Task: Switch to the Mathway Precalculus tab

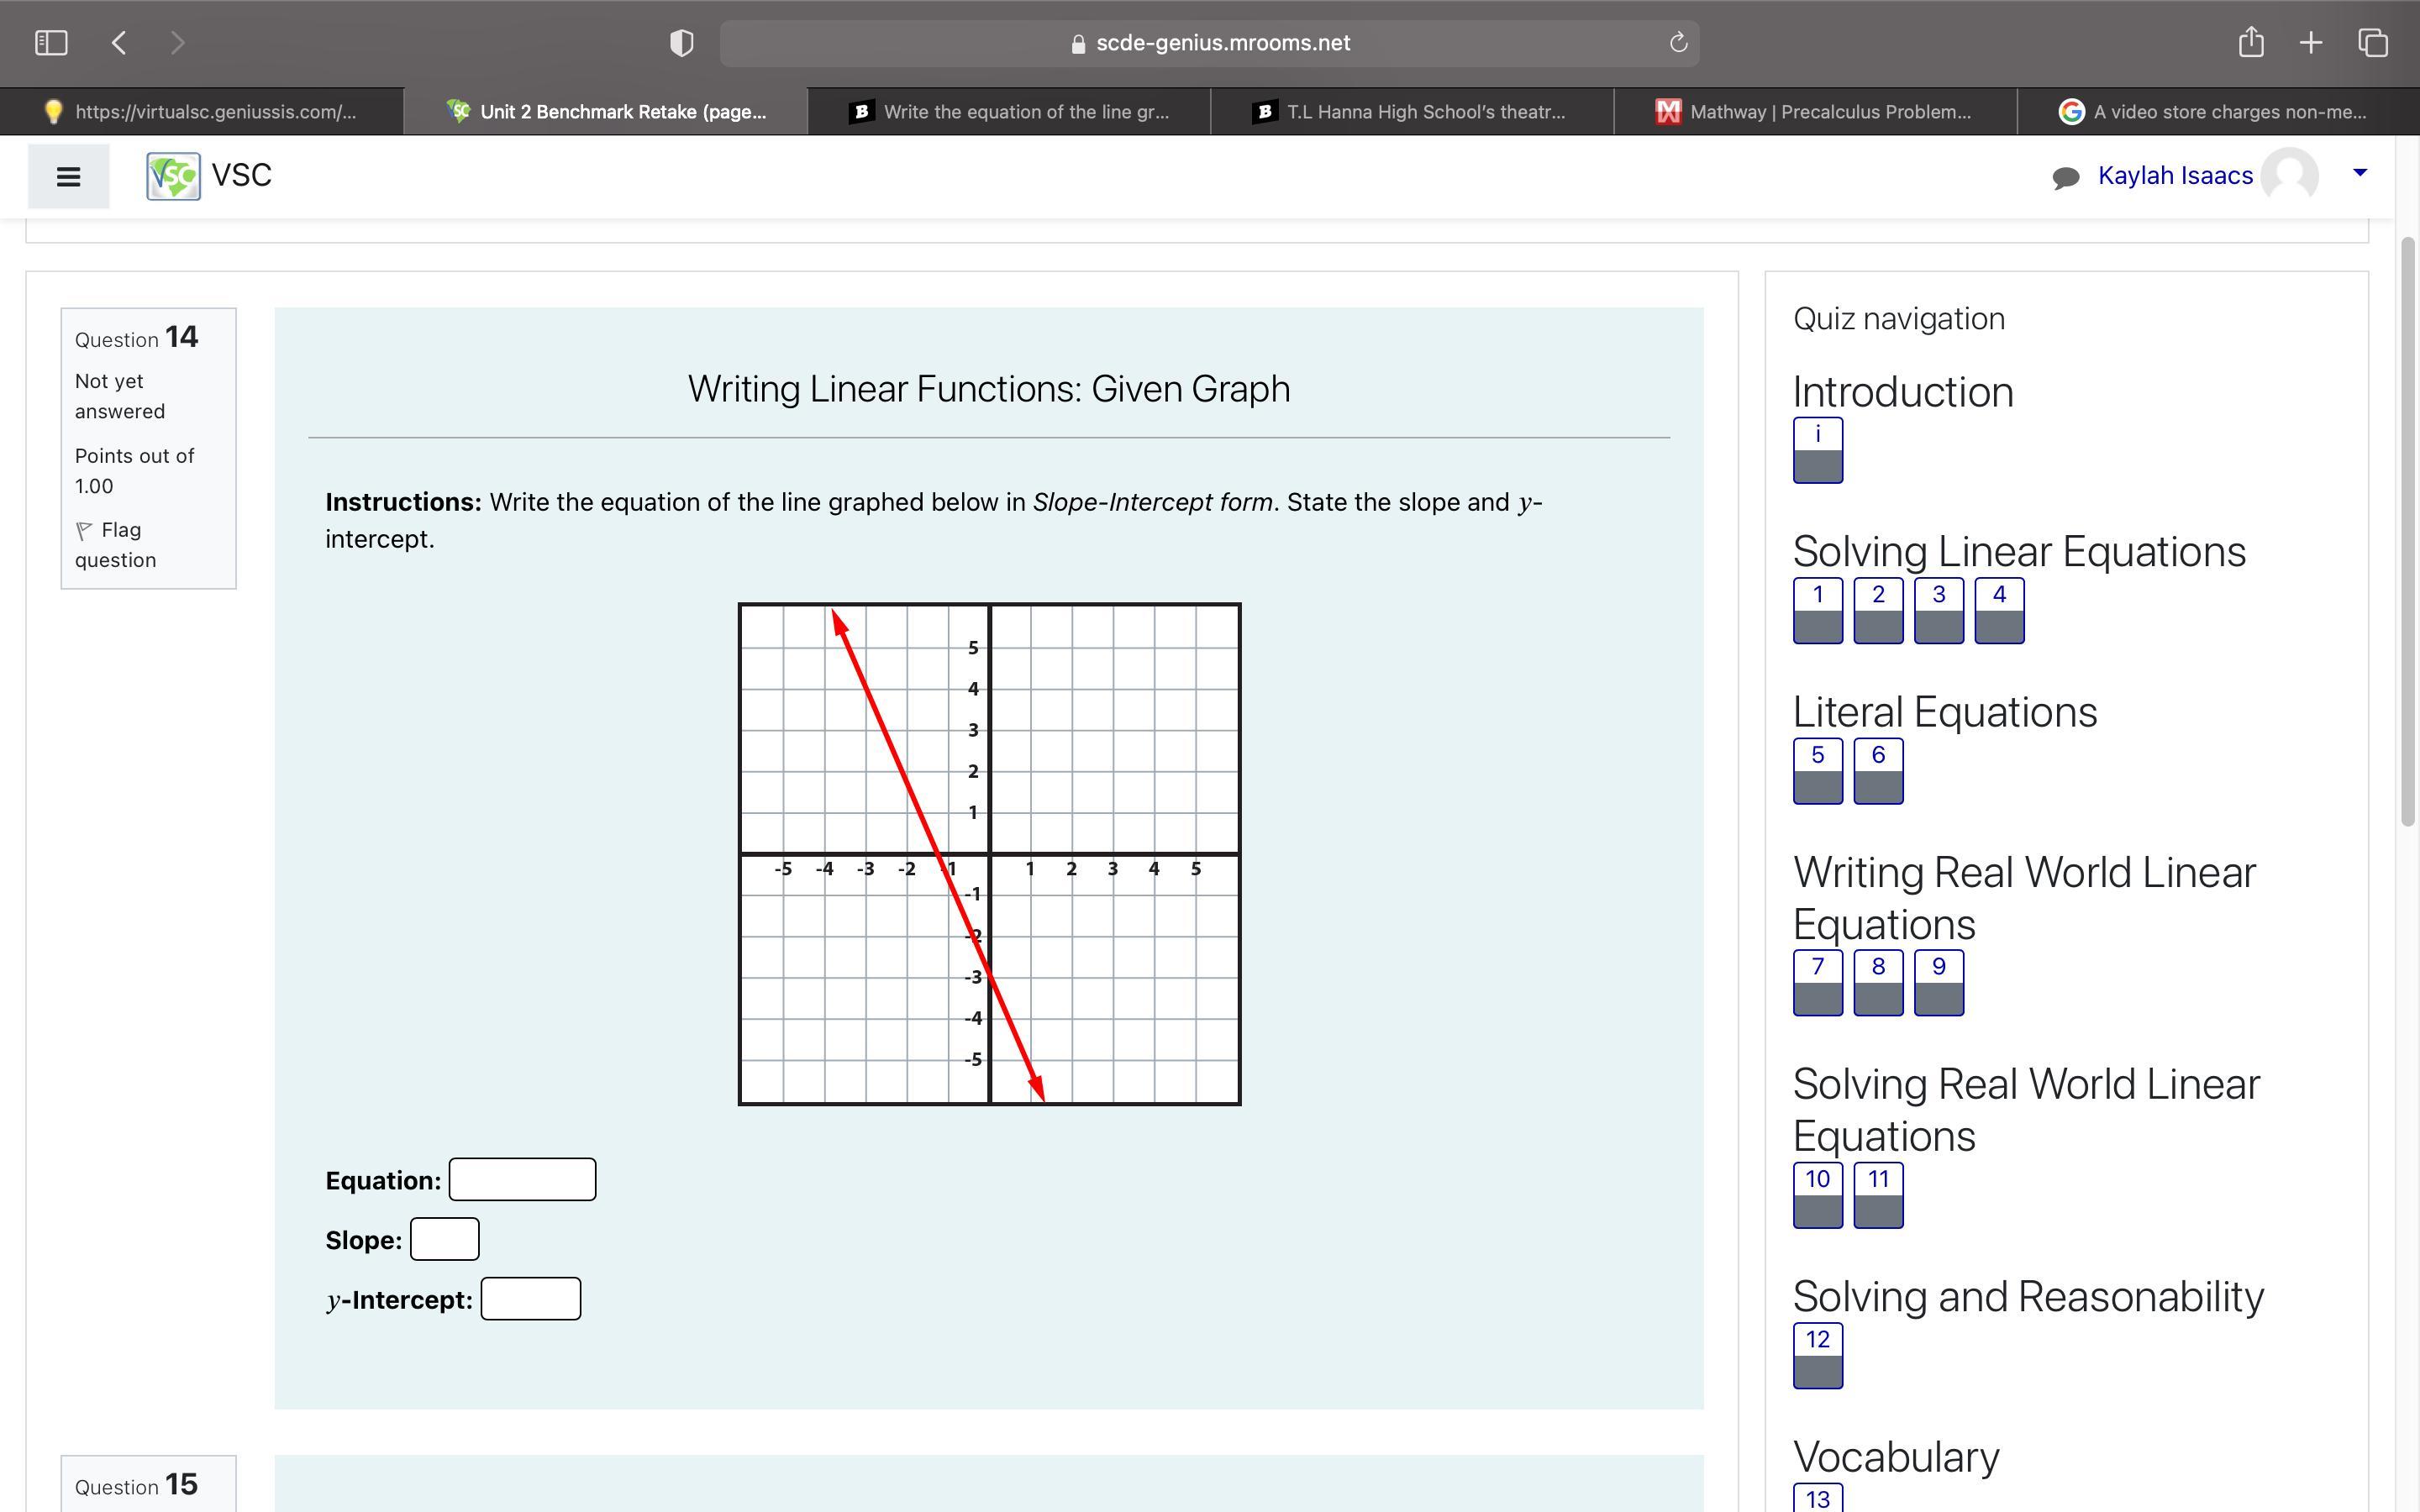Action: 1813,112
